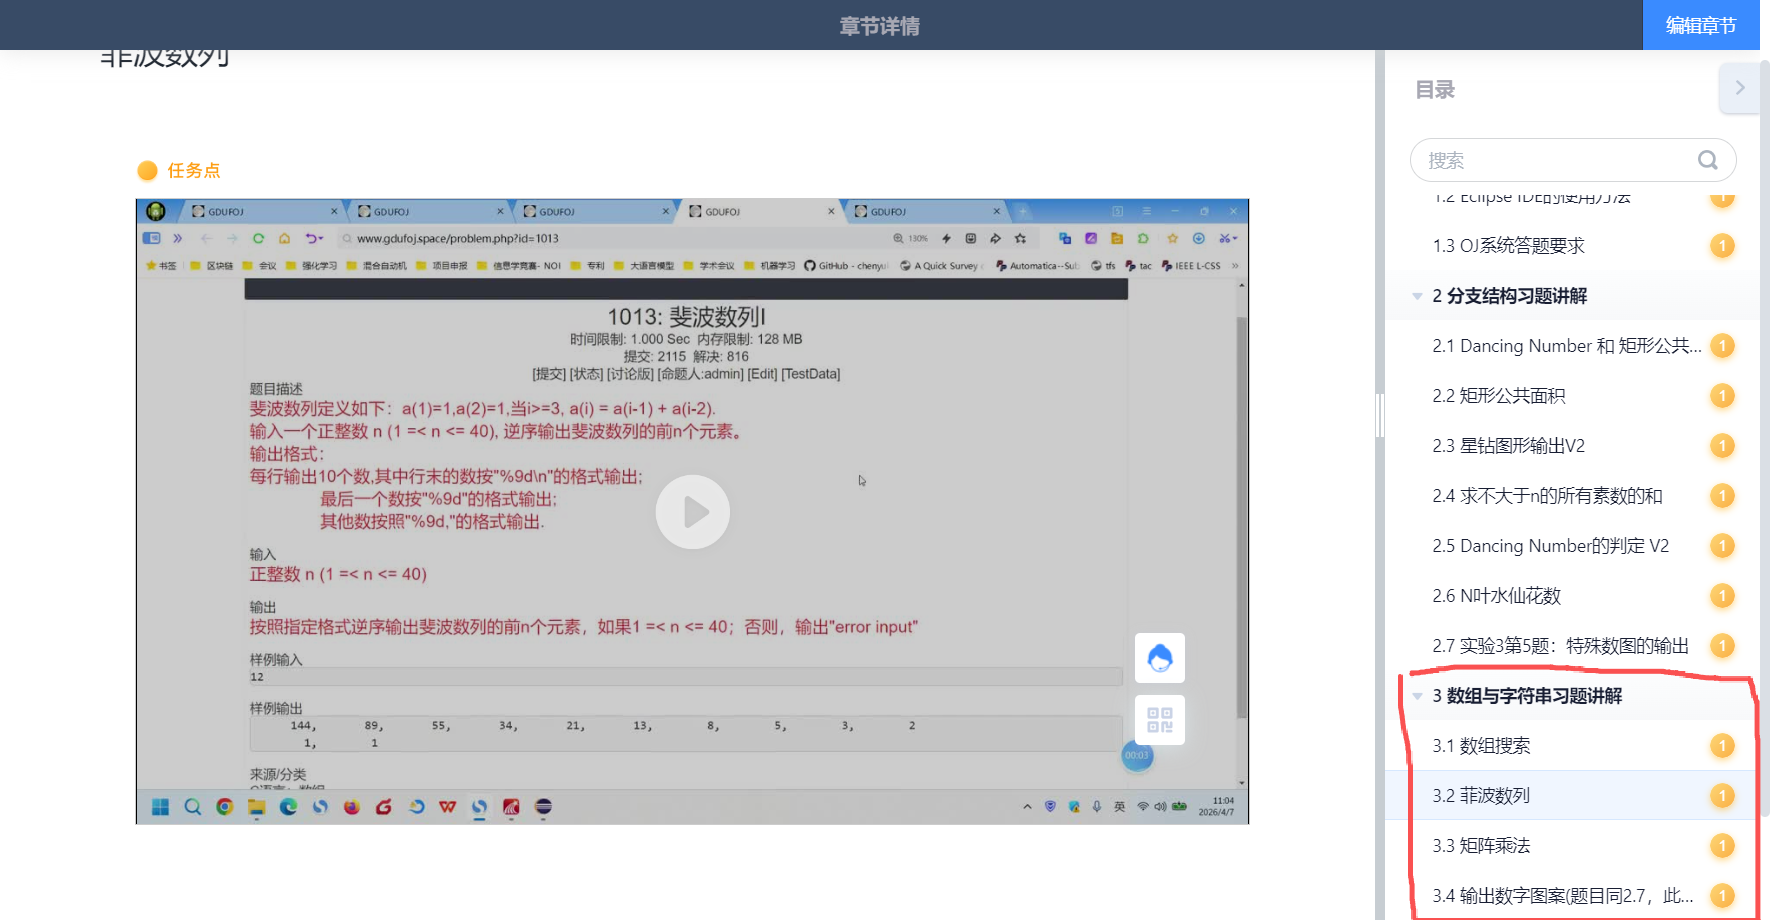Click the 编辑章节 button
The width and height of the screenshot is (1770, 920).
[1700, 25]
